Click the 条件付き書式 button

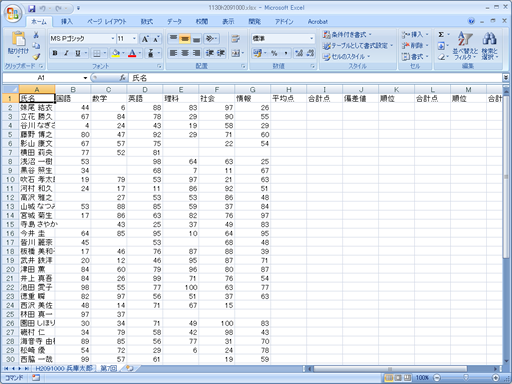[347, 34]
